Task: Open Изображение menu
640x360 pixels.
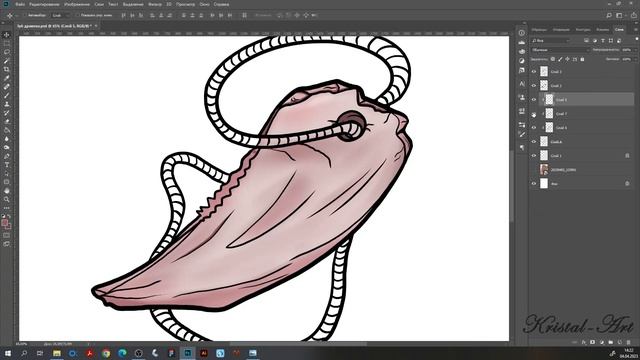Action: [x=77, y=4]
